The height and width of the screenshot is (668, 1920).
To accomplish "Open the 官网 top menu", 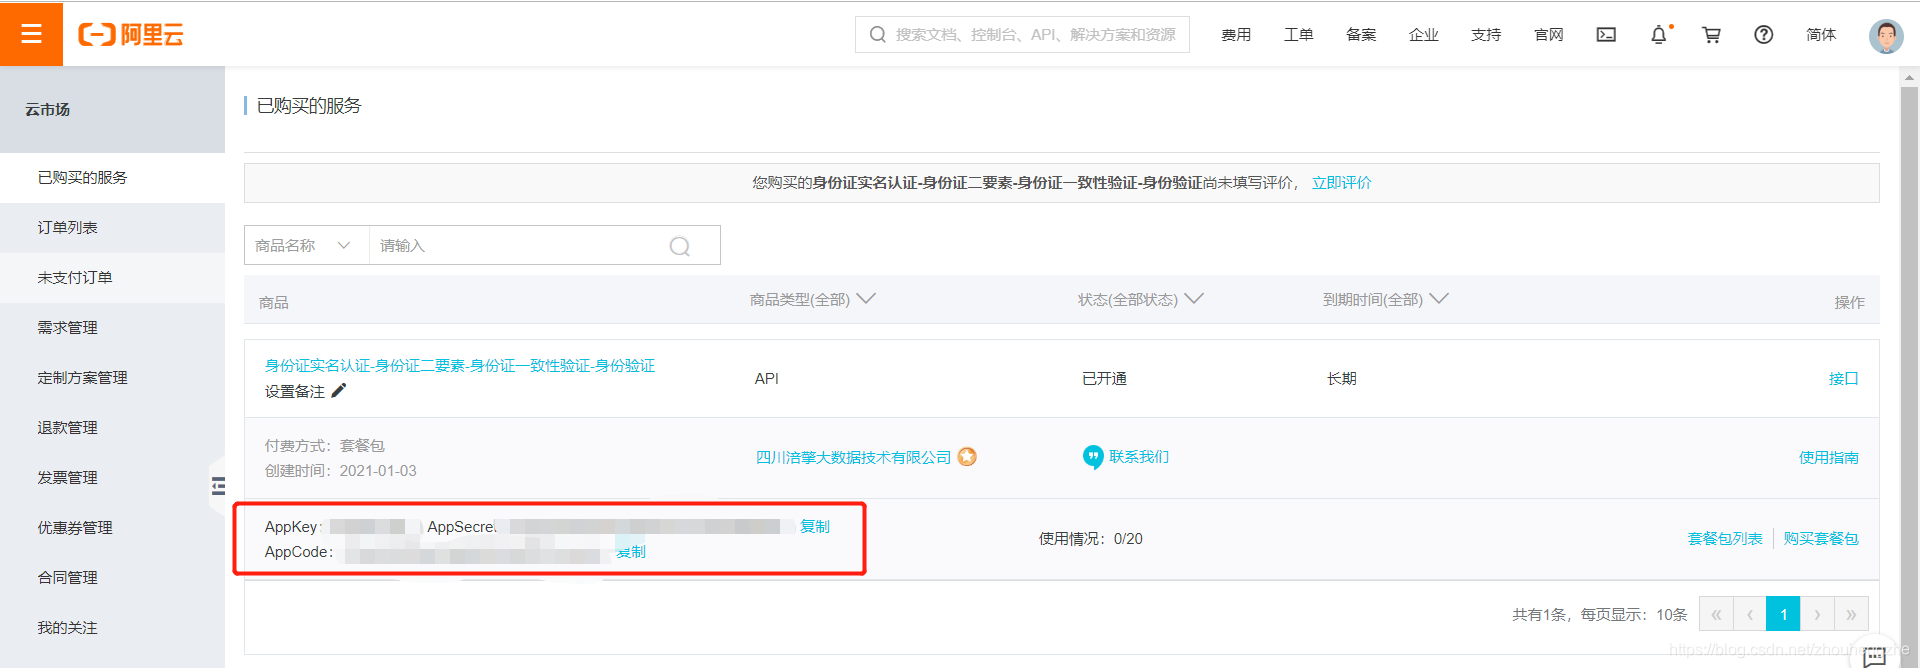I will pos(1549,35).
